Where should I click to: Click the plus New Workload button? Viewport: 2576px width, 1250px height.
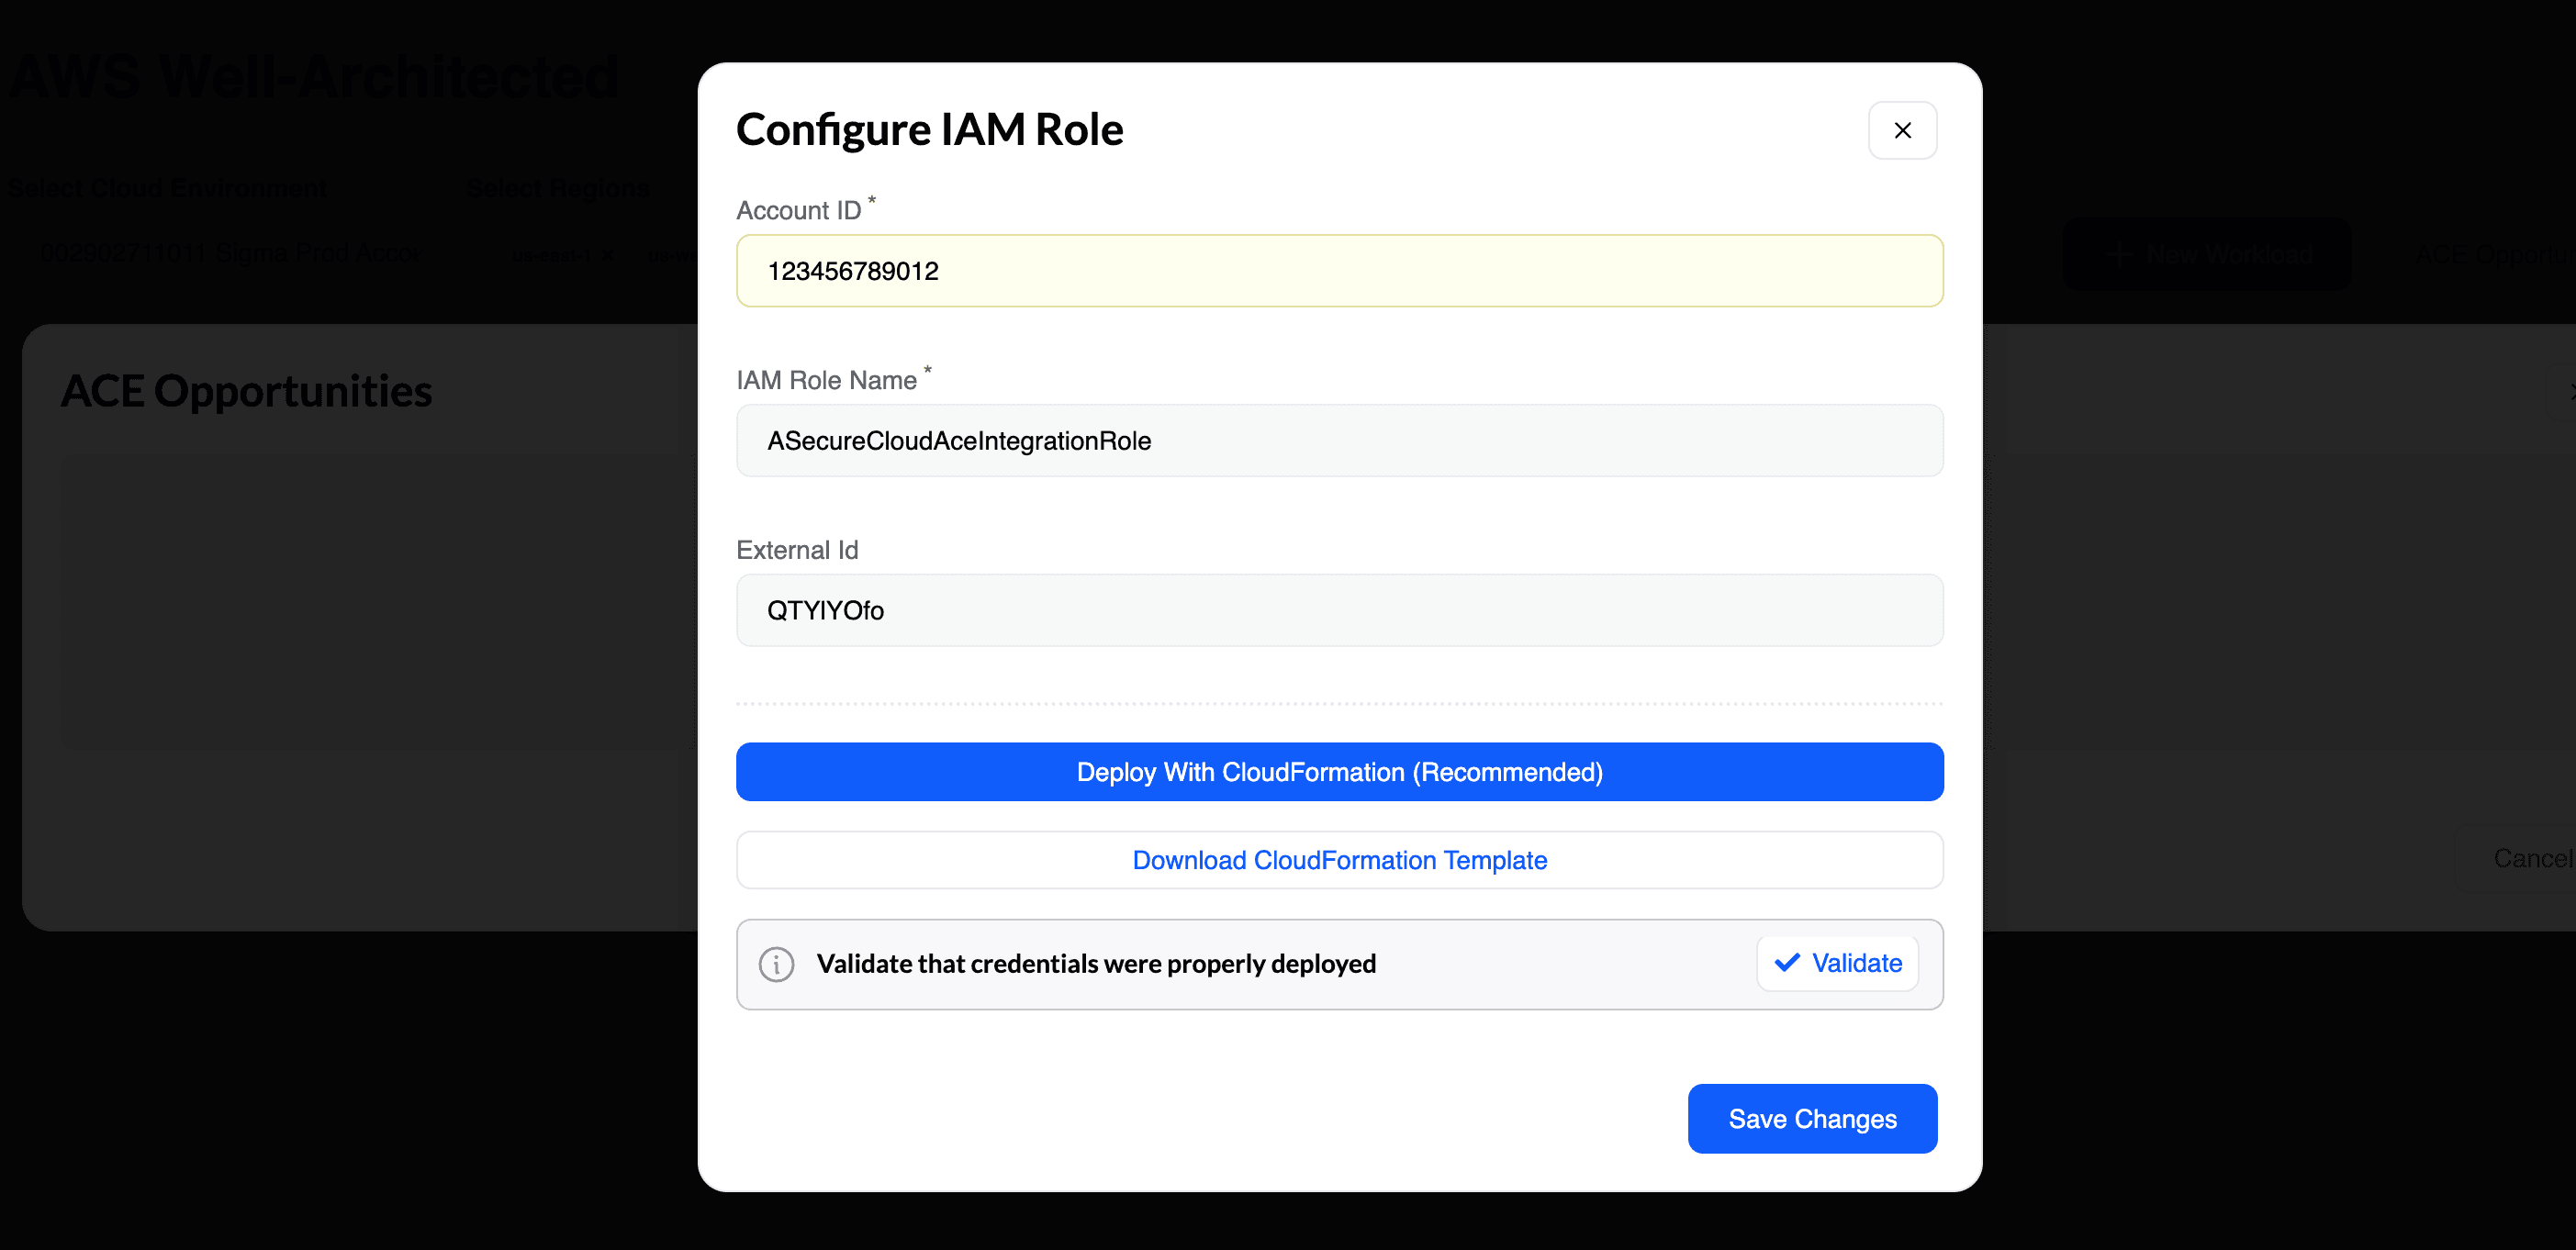[2207, 255]
